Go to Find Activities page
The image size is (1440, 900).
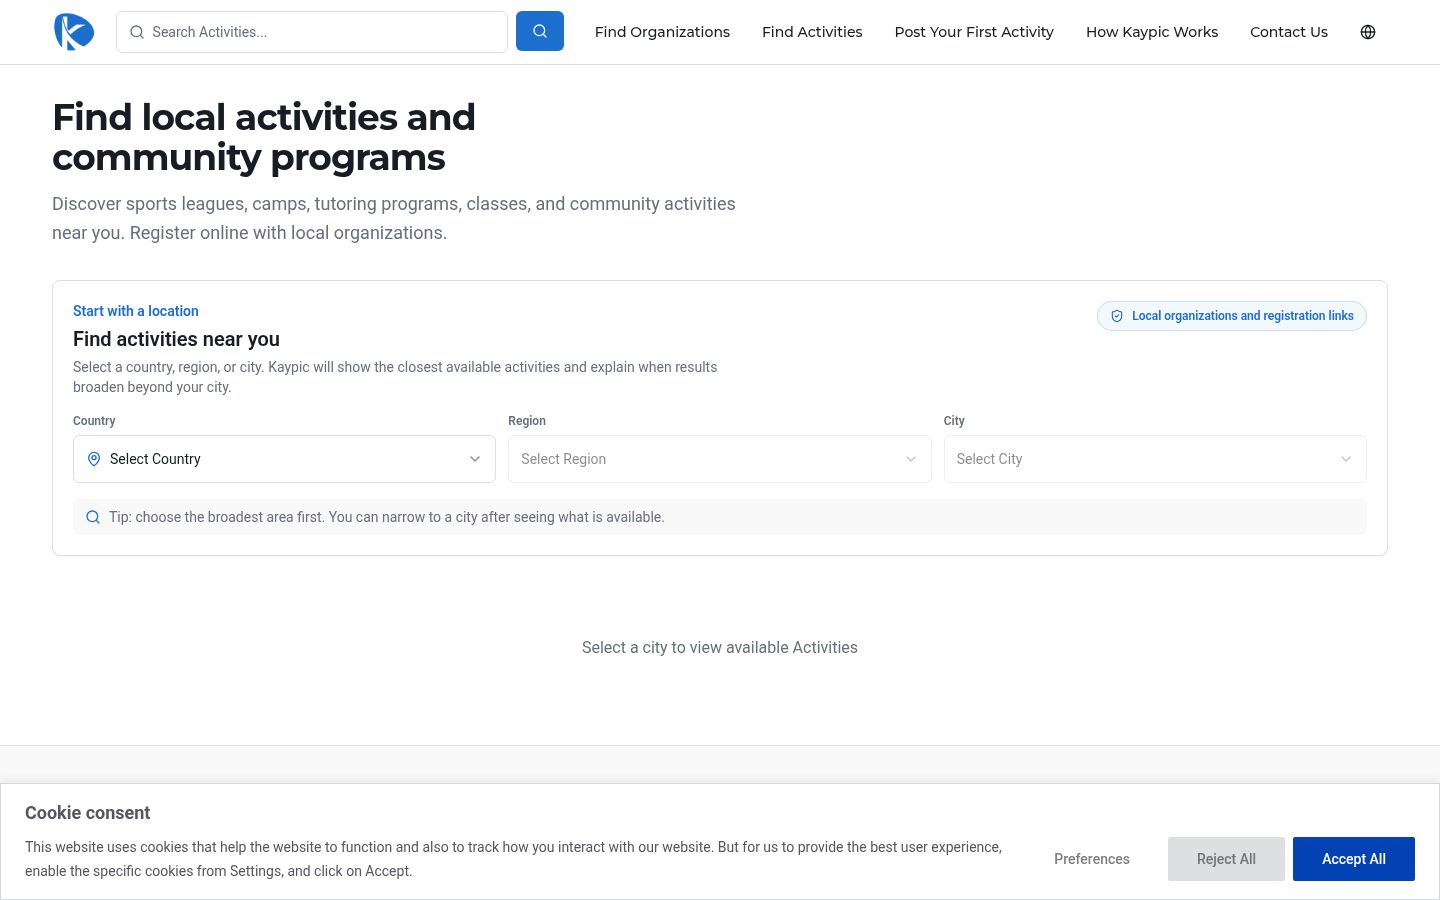coord(812,32)
